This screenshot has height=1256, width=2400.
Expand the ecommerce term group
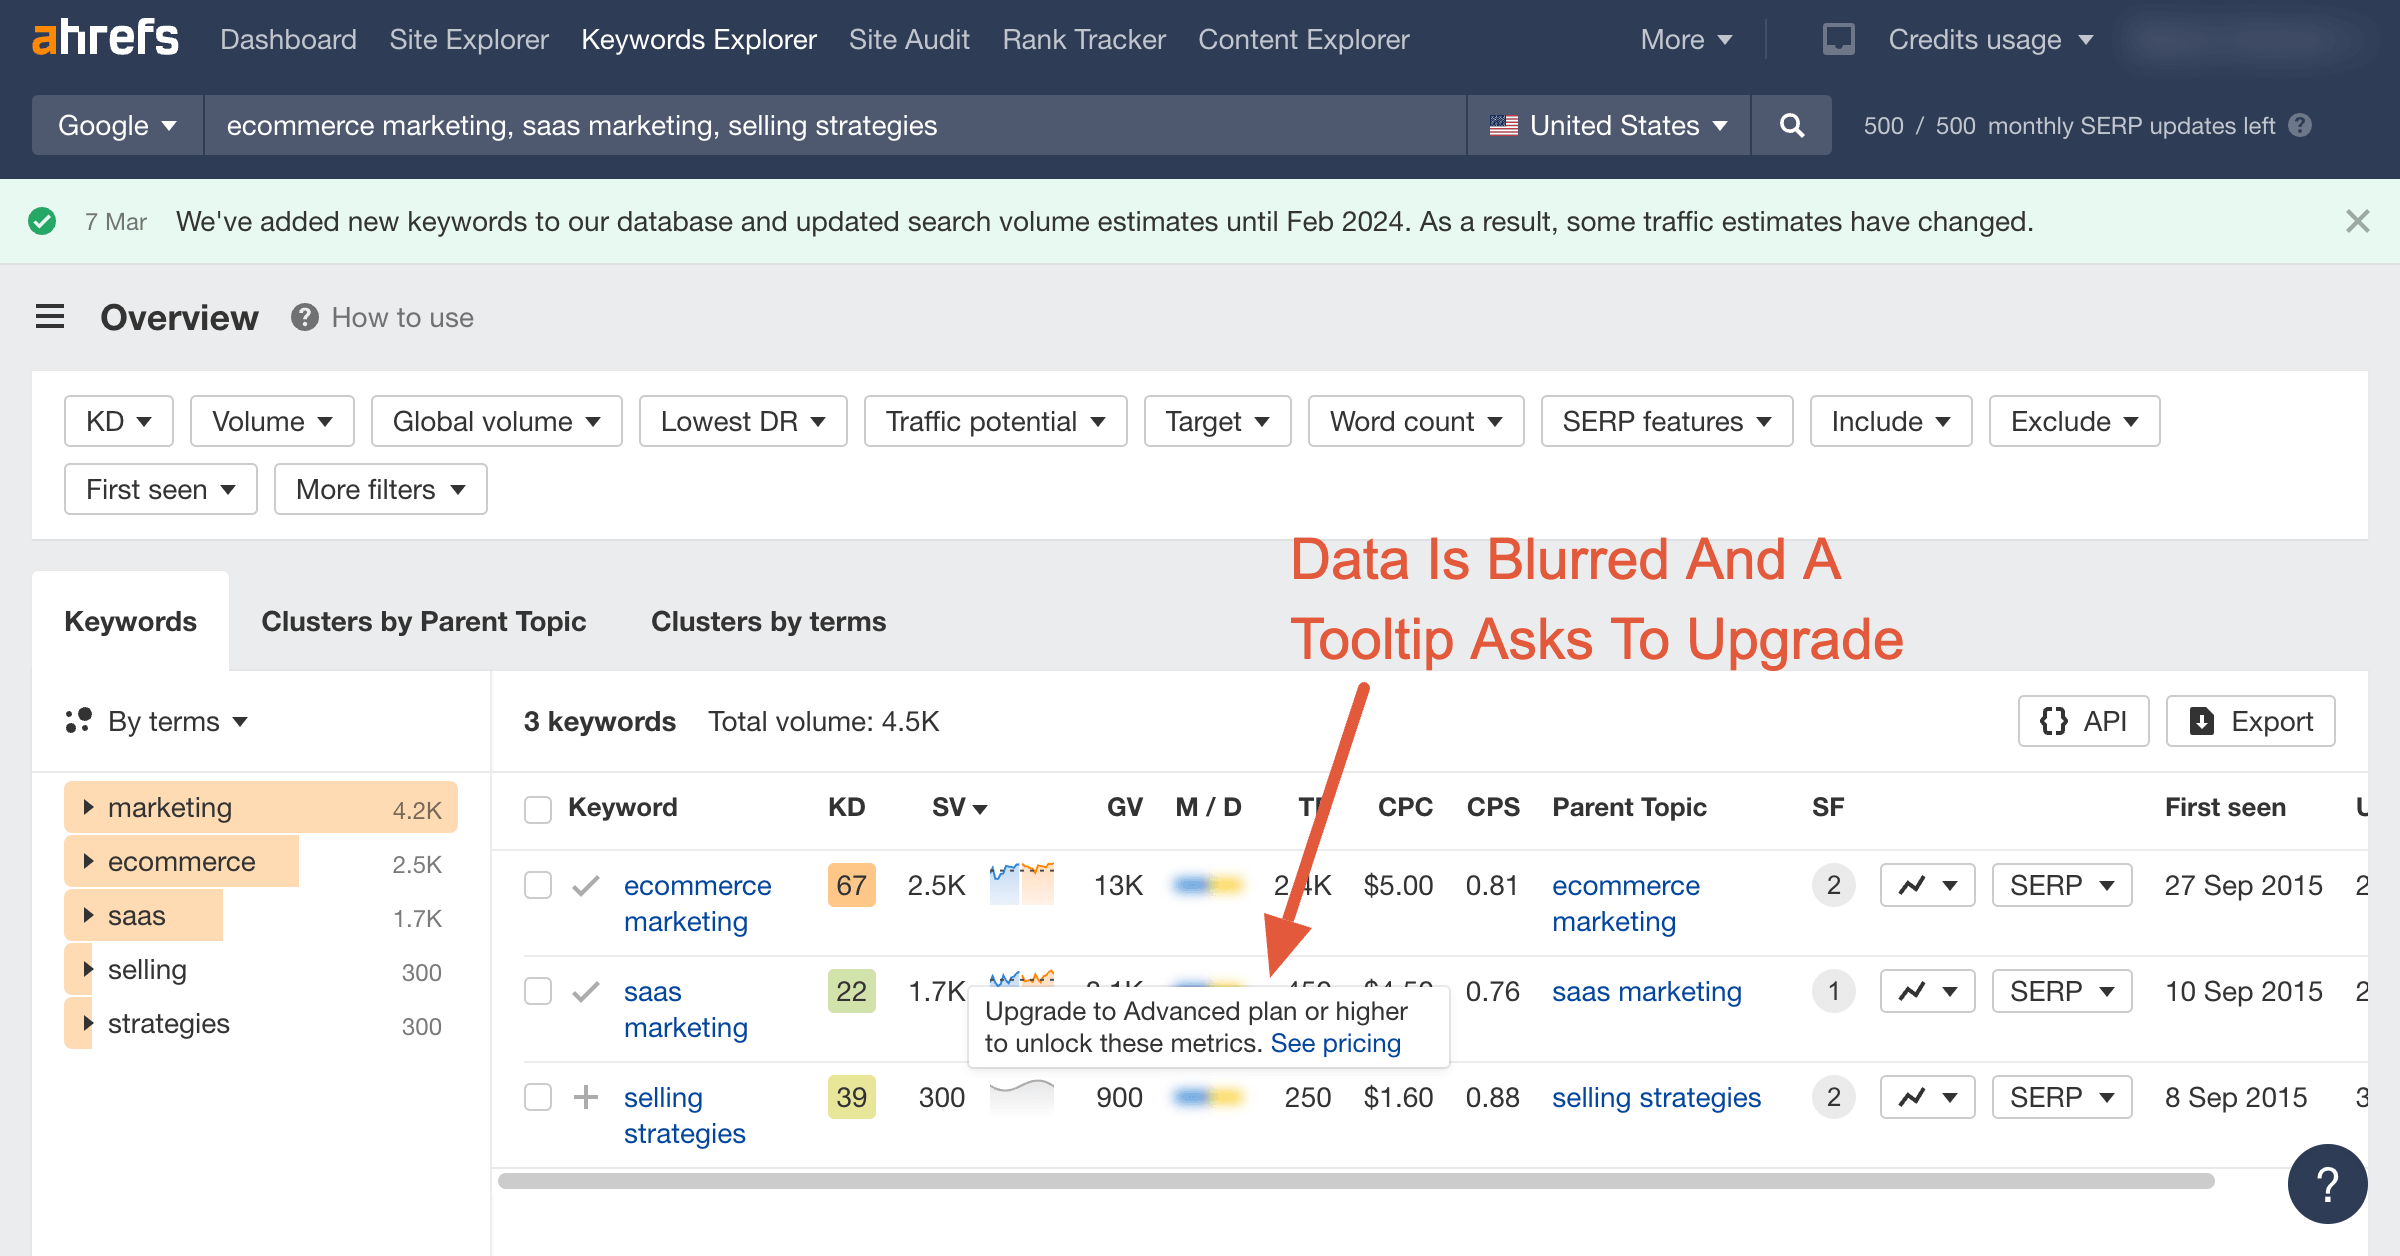coord(88,861)
